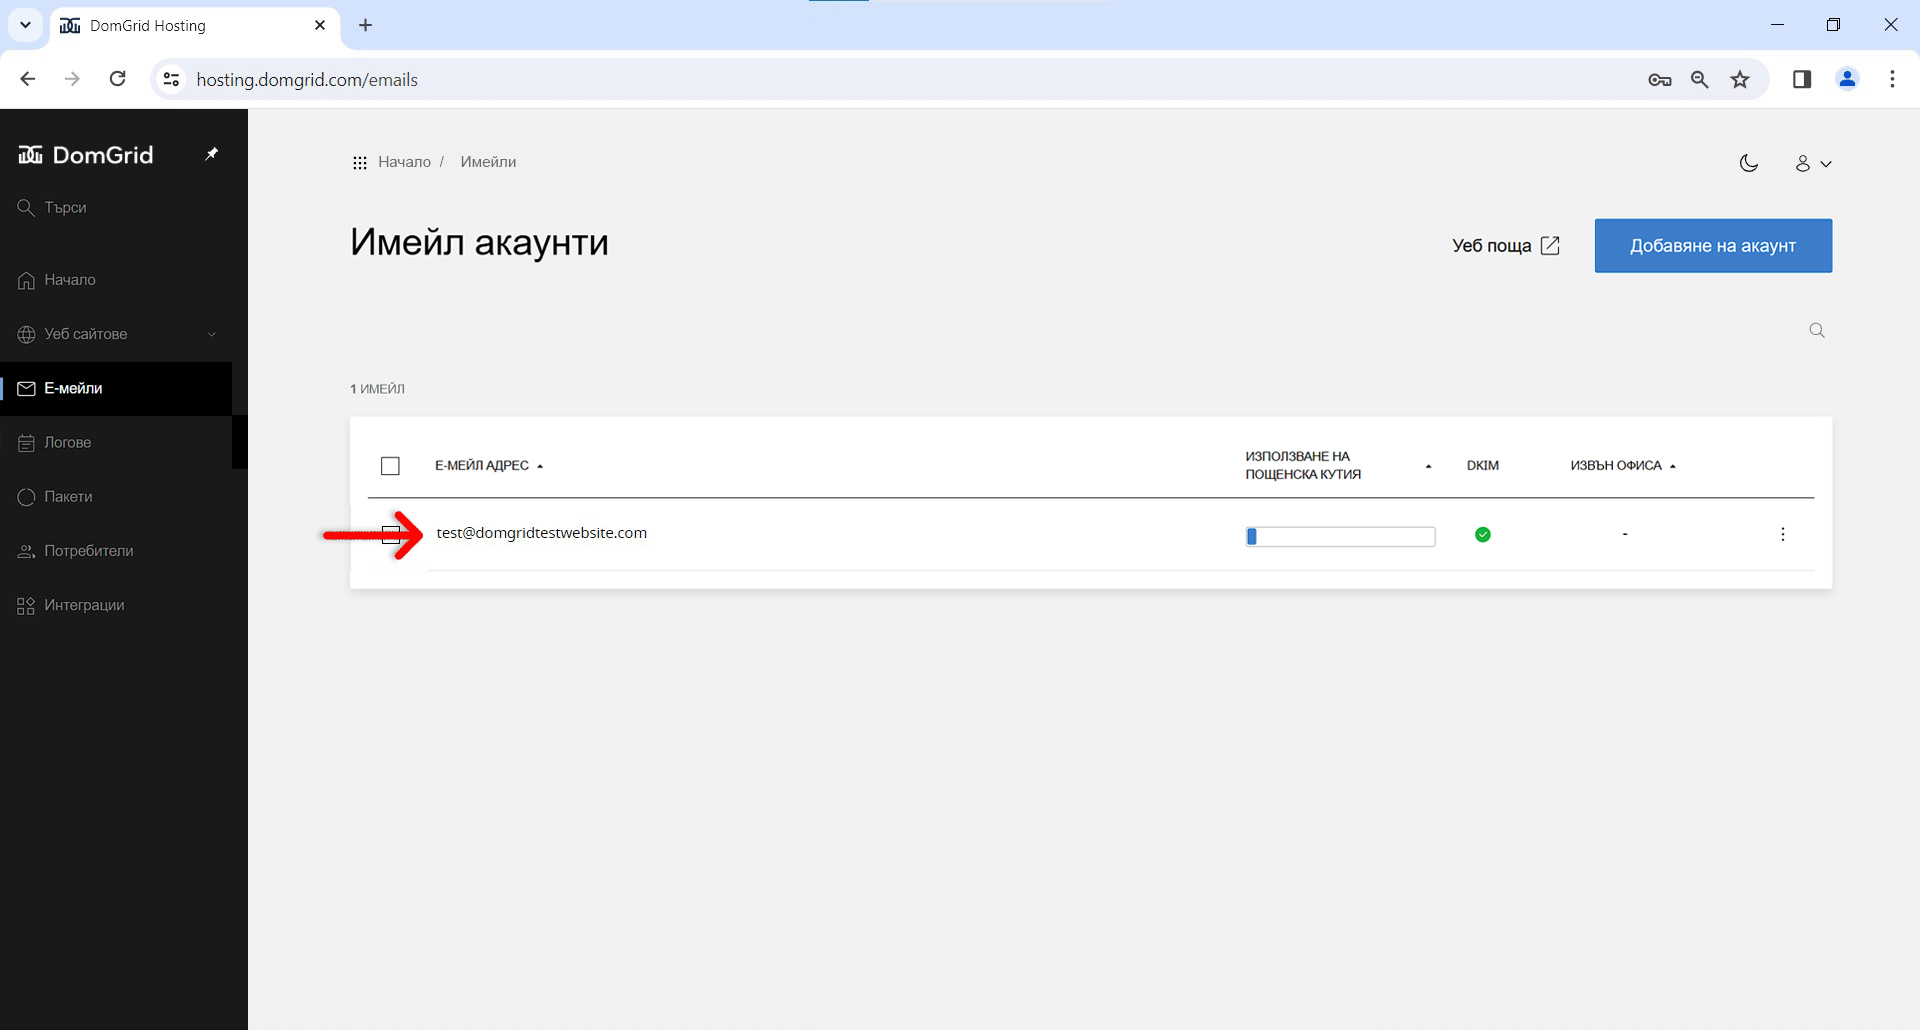This screenshot has width=1920, height=1030.
Task: Reload the page
Action: tap(118, 79)
